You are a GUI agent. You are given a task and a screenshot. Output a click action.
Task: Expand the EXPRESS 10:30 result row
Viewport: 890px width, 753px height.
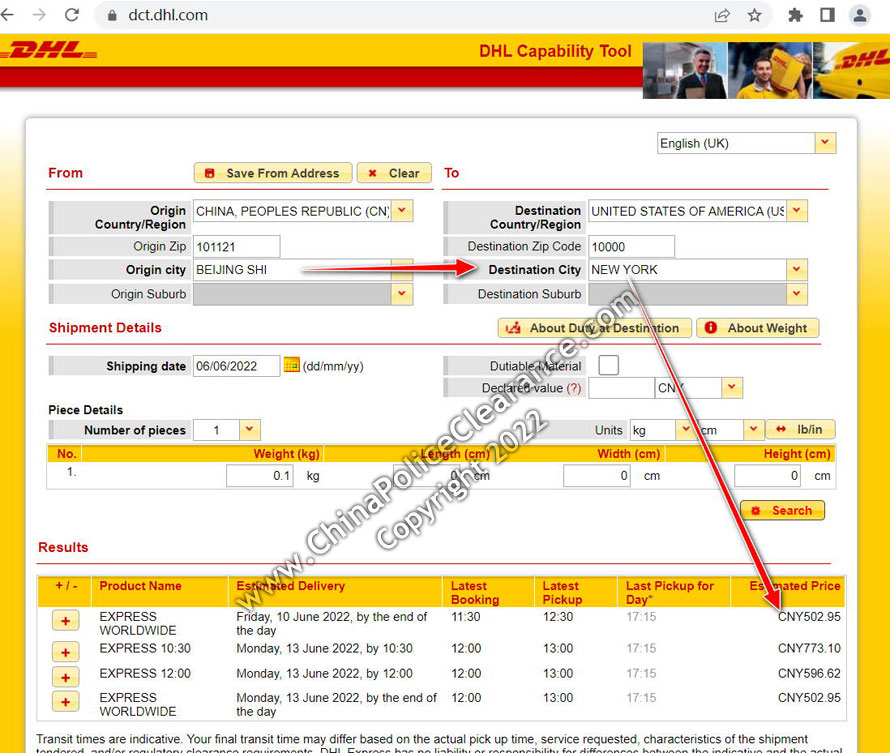point(66,652)
